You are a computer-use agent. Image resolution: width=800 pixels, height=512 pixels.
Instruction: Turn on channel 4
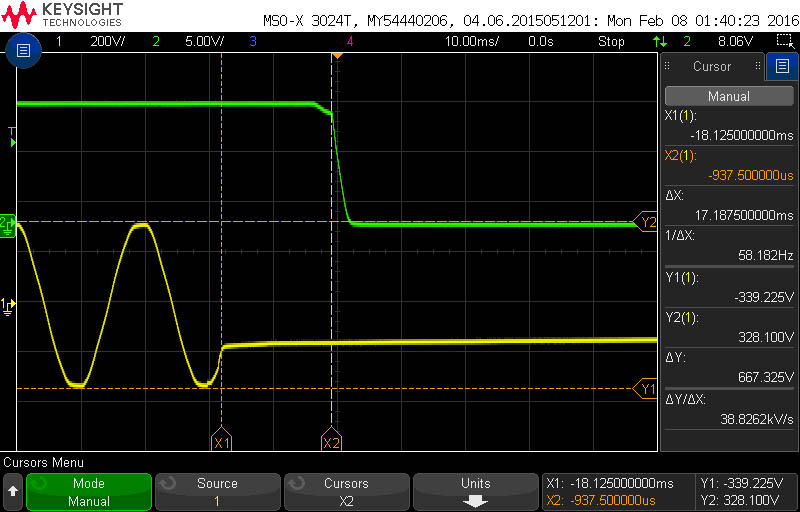coord(349,41)
